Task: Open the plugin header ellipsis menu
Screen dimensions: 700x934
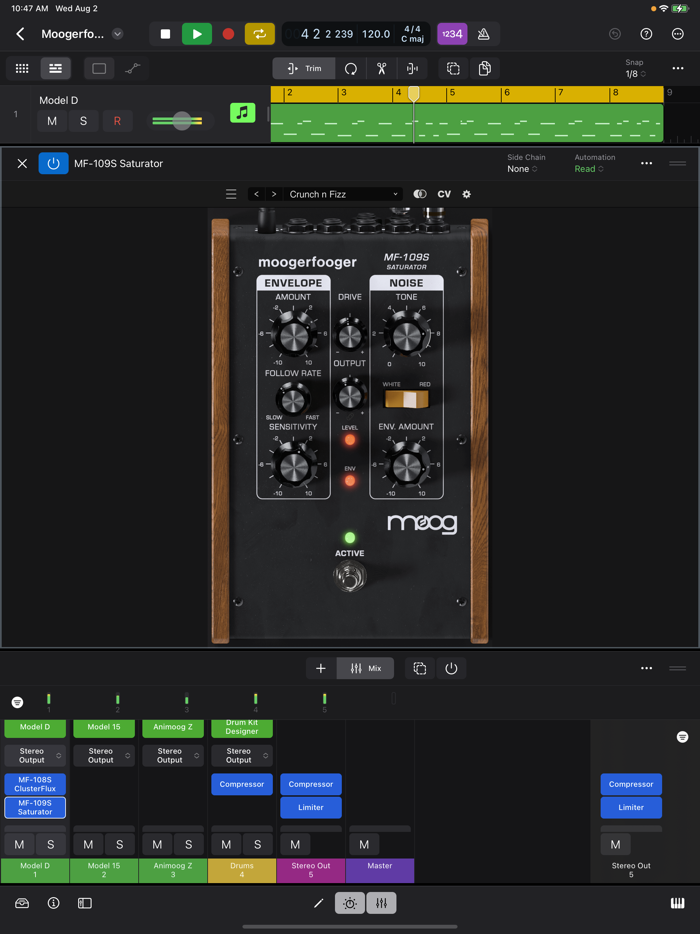Action: tap(646, 163)
